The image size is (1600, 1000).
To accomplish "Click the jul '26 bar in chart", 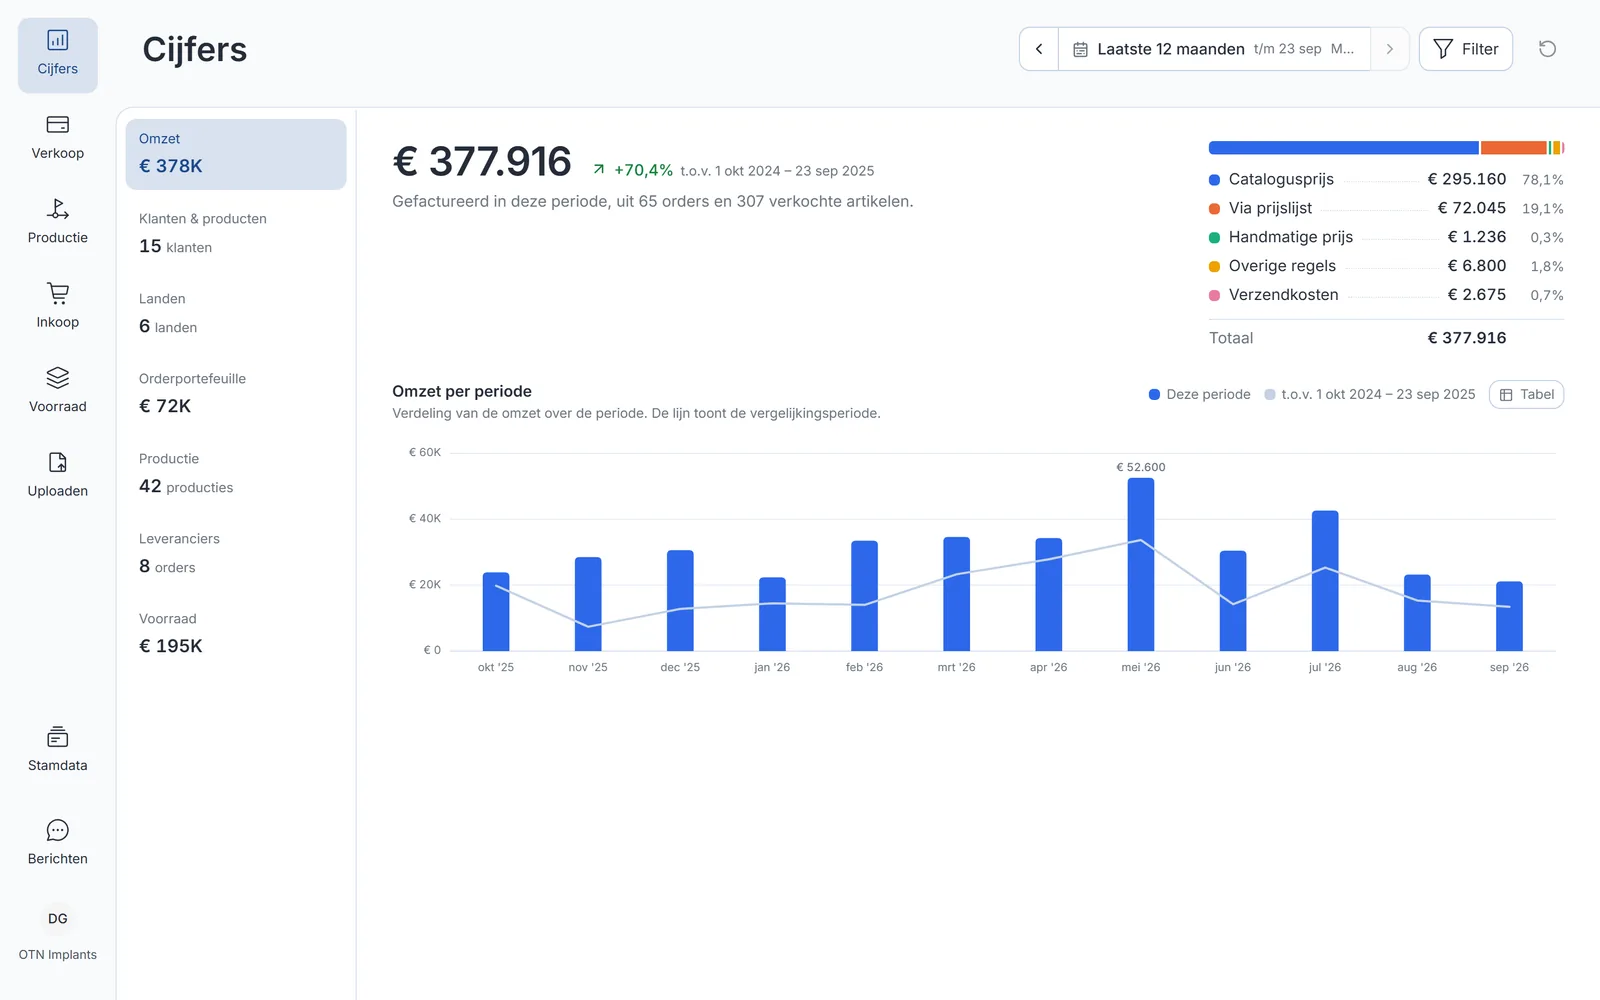I will click(1325, 581).
